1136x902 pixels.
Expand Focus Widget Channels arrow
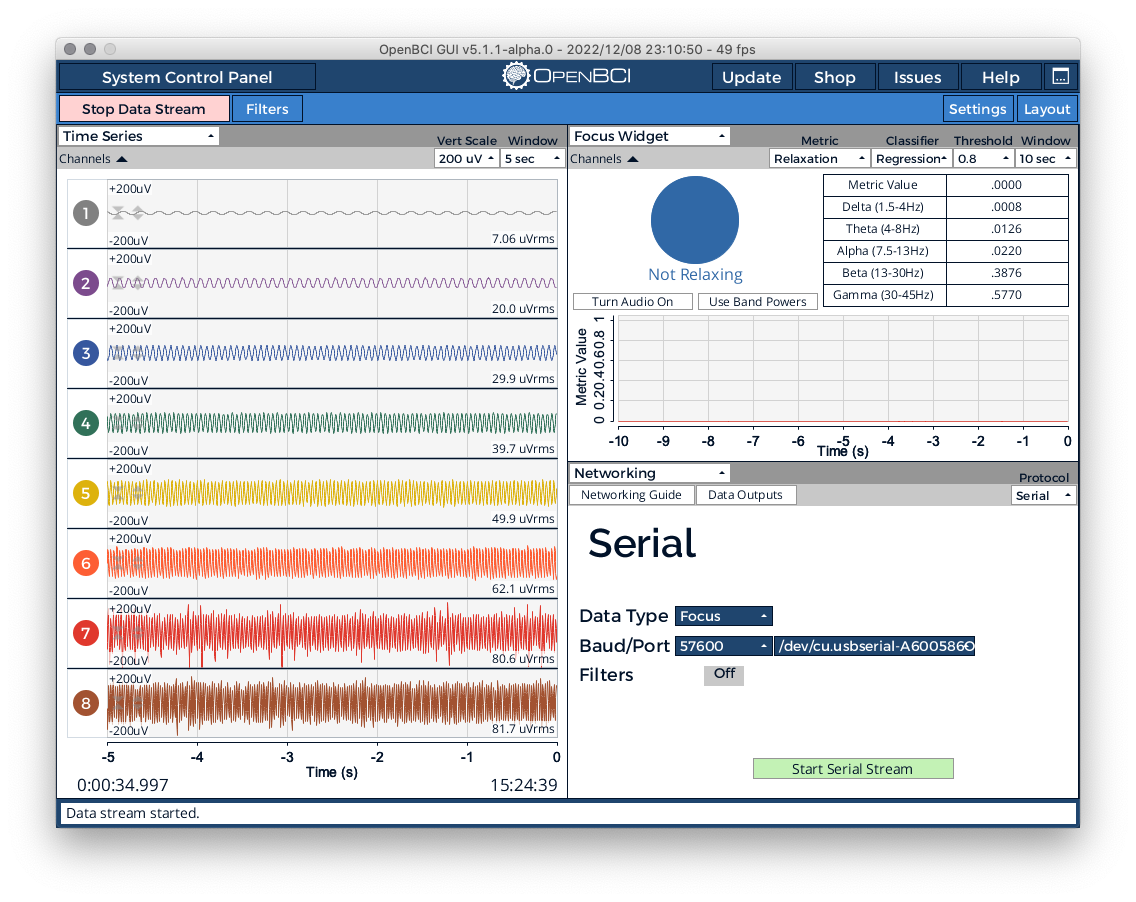click(x=632, y=159)
